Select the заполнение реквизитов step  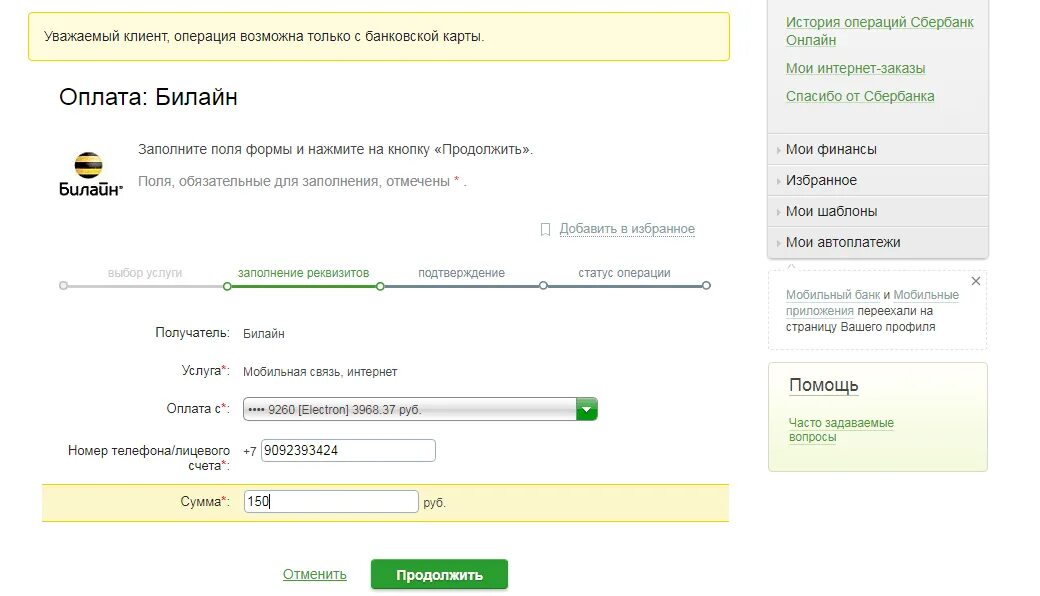[x=303, y=272]
